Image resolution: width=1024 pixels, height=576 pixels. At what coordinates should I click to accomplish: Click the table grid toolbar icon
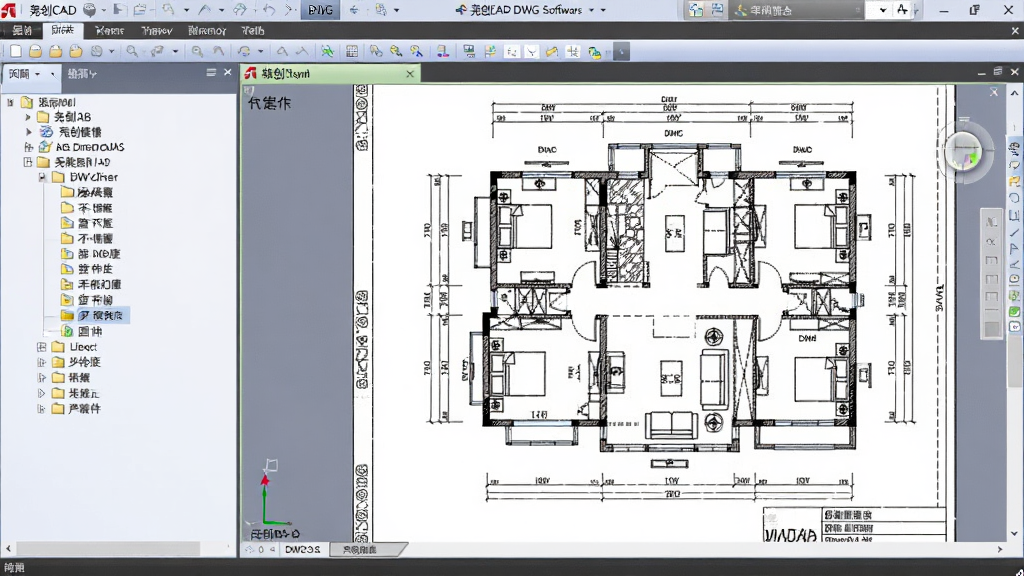pos(352,51)
